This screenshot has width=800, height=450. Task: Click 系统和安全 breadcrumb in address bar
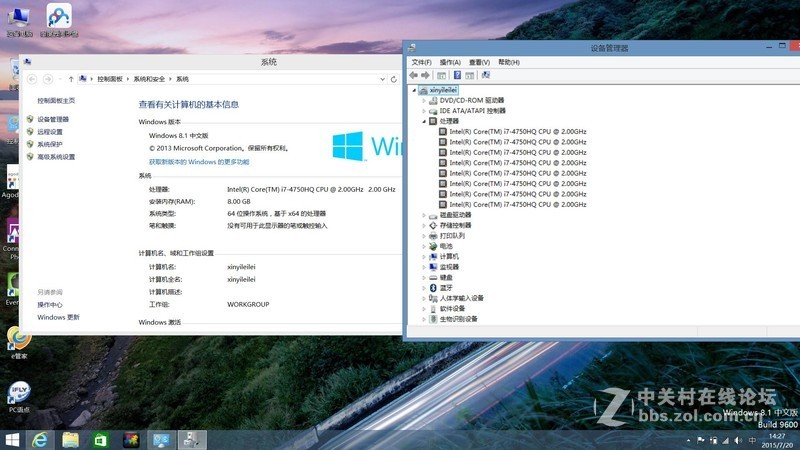(x=149, y=79)
